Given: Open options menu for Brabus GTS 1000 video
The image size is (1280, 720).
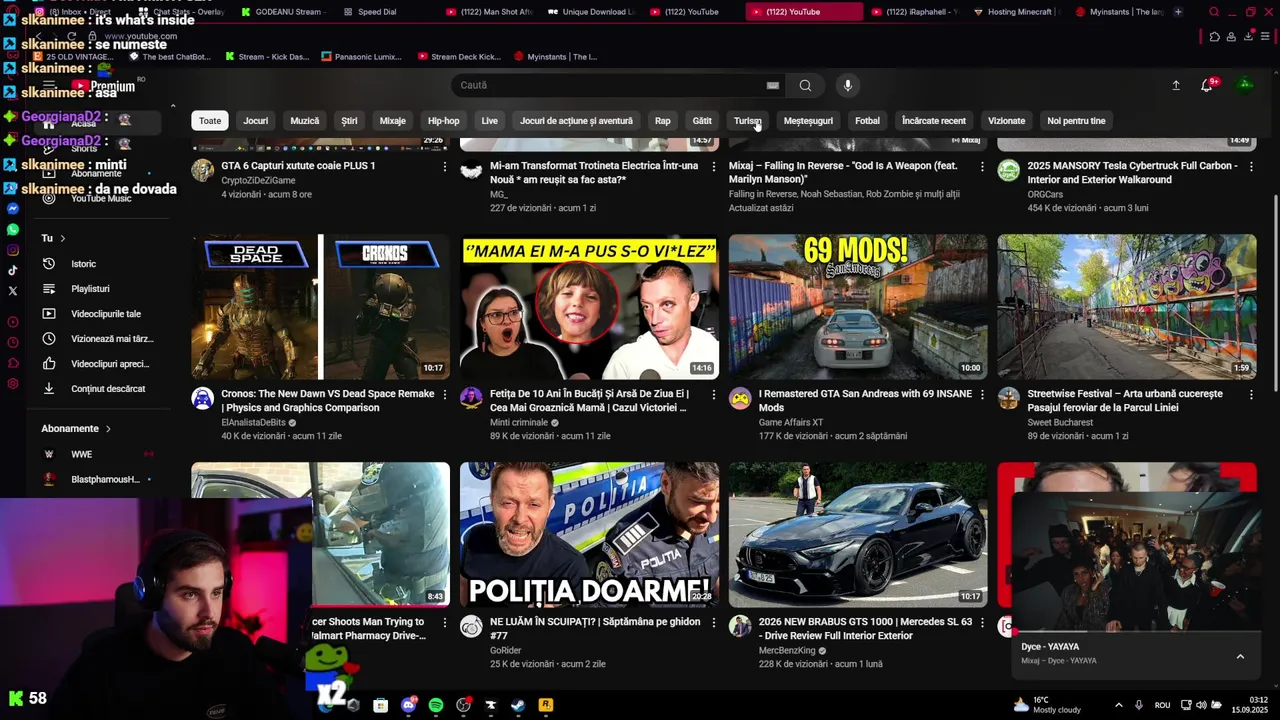Looking at the screenshot, I should (x=982, y=623).
